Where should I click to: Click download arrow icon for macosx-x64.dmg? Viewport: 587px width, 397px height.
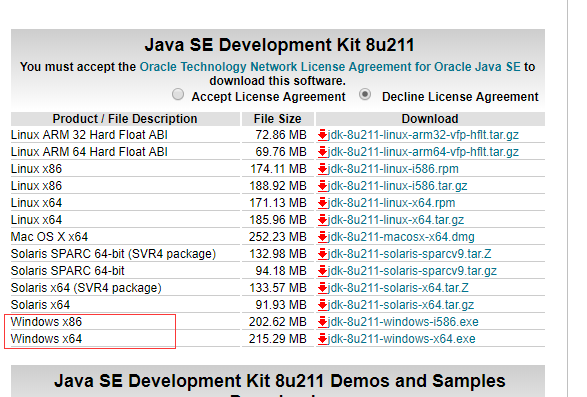tap(322, 237)
